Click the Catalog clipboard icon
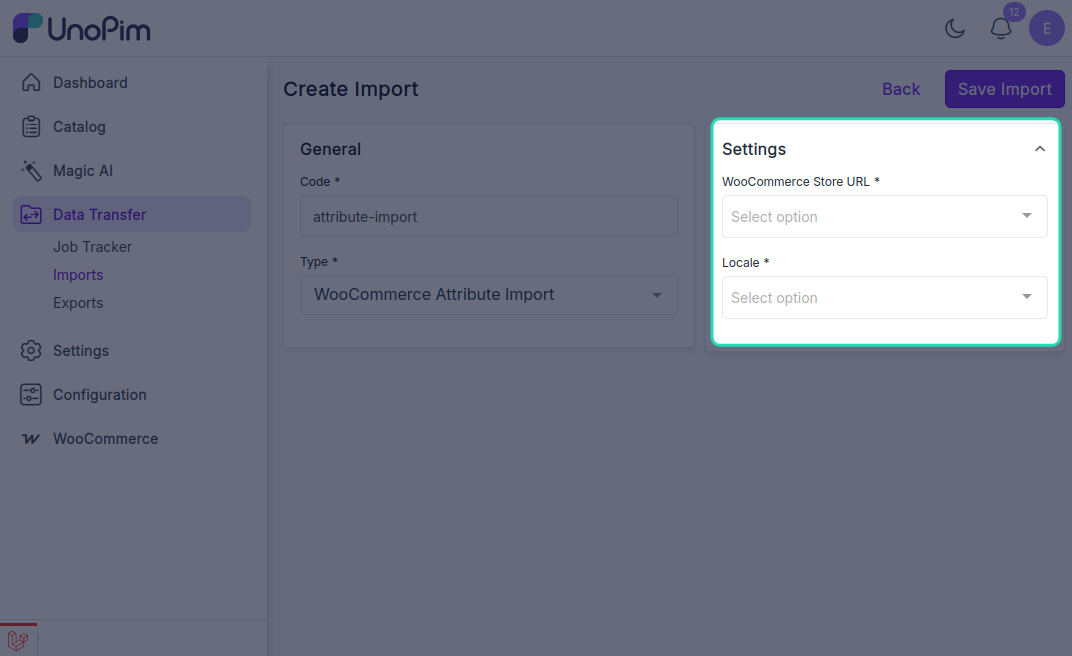Image resolution: width=1072 pixels, height=656 pixels. pyautogui.click(x=31, y=126)
